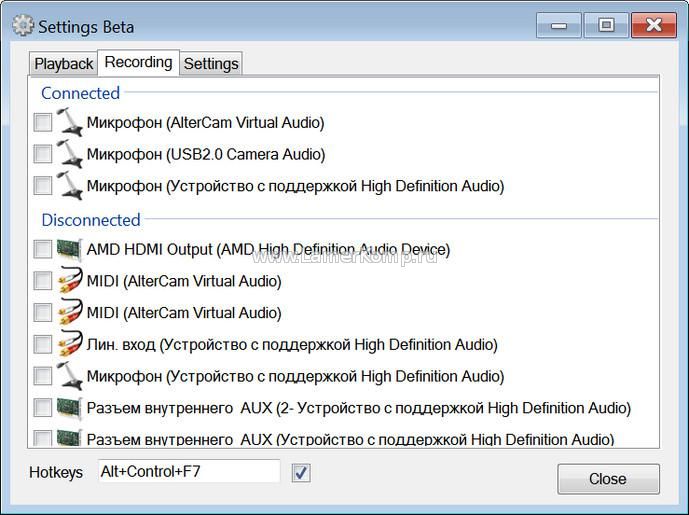Screen dimensions: 689x515
Task: Switch to the Playback tab
Action: (x=63, y=64)
